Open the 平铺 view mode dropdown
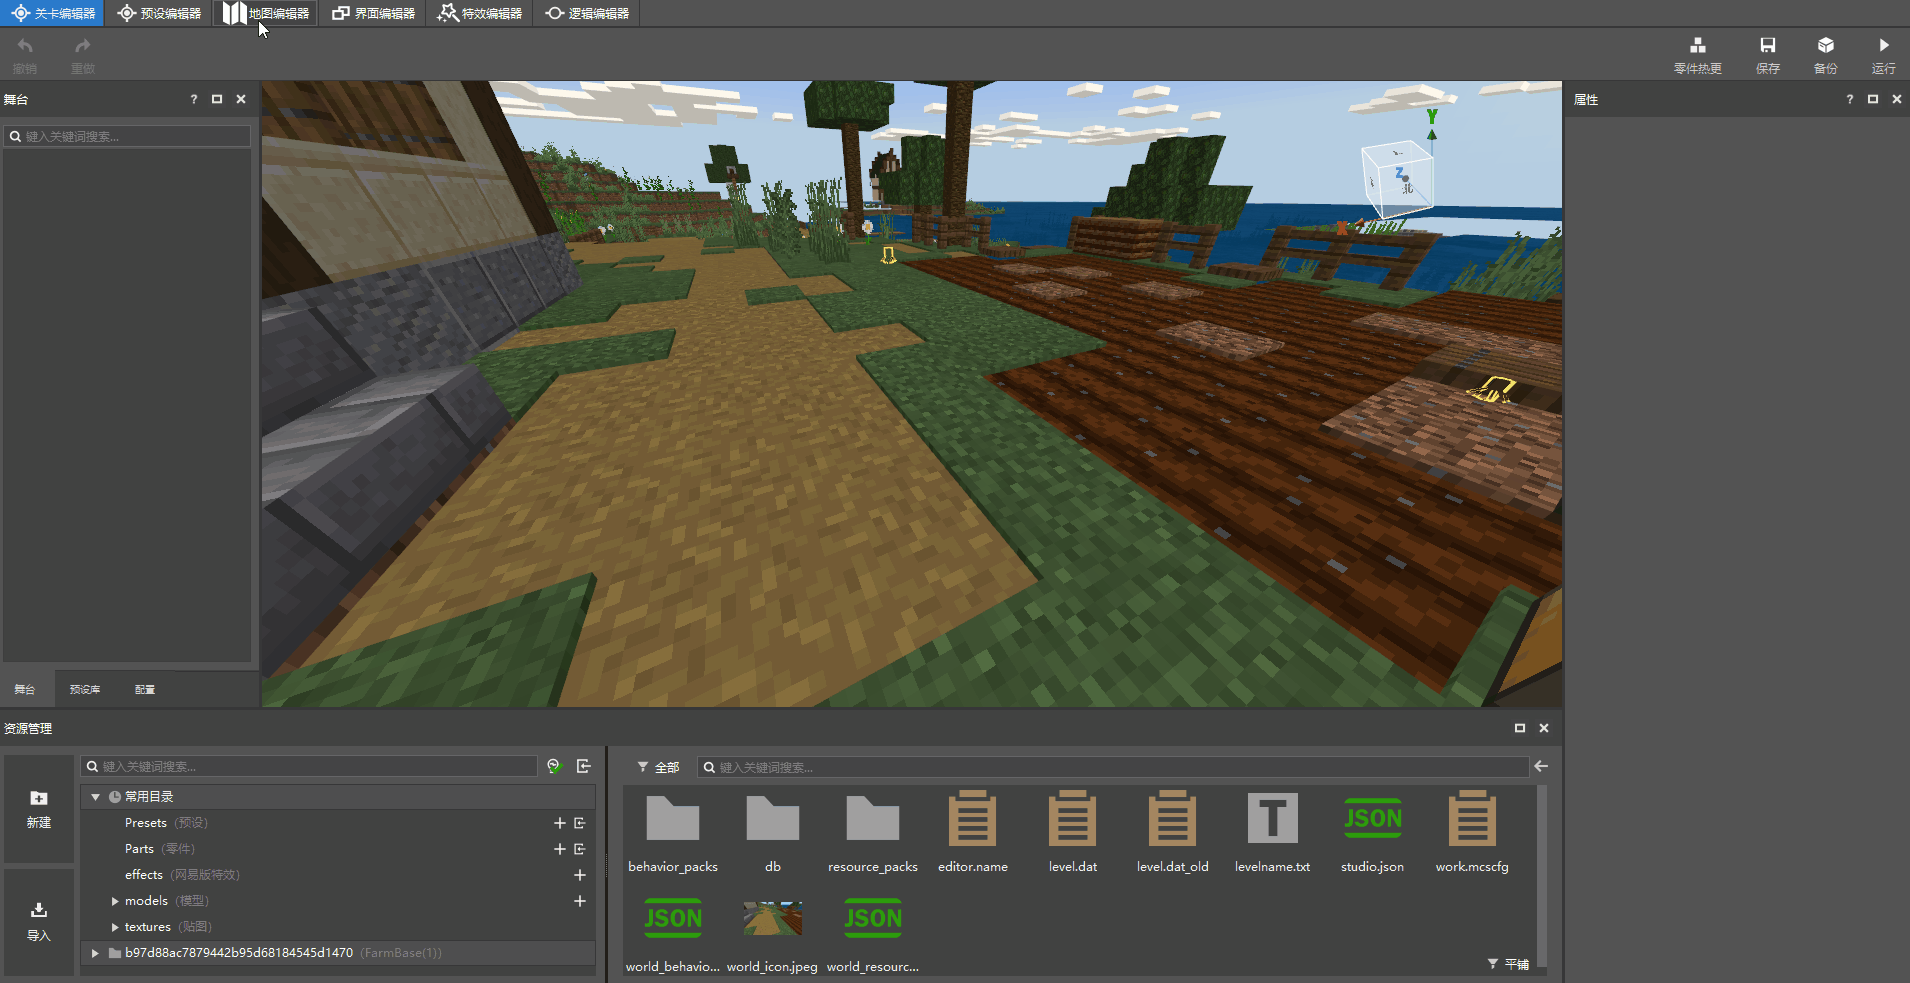This screenshot has width=1910, height=983. click(1509, 964)
